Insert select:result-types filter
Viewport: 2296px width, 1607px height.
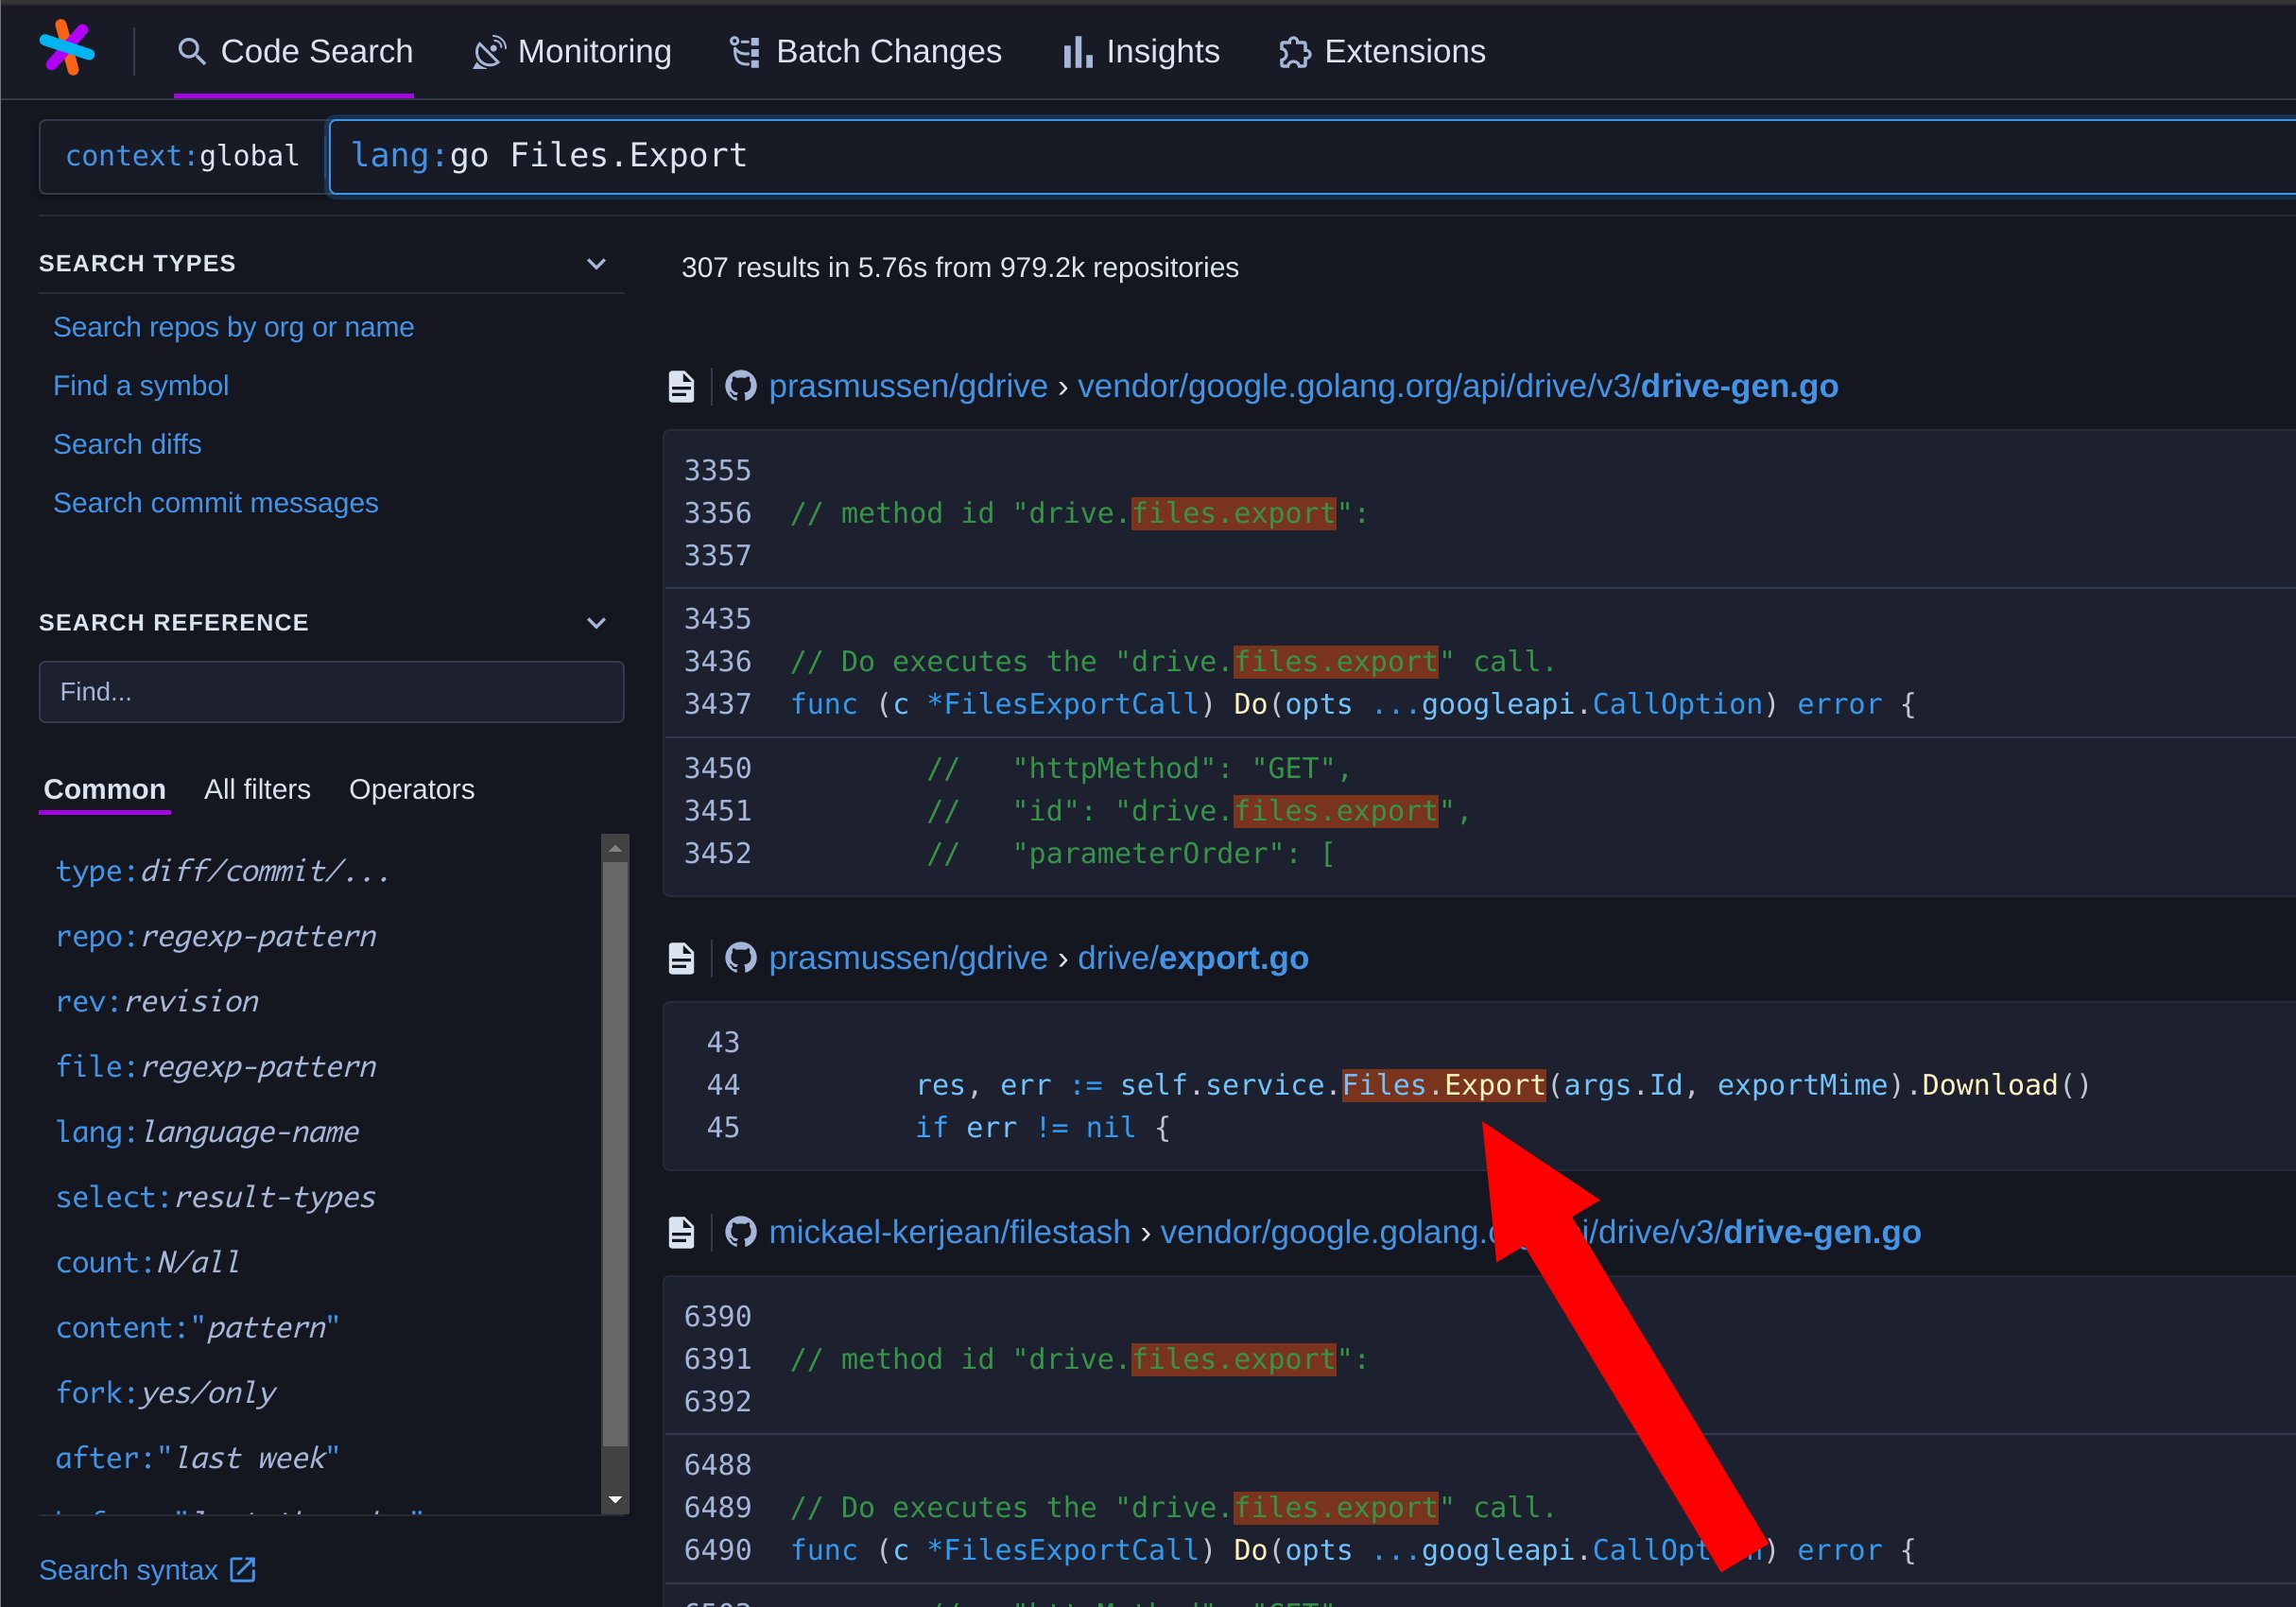pos(215,1197)
